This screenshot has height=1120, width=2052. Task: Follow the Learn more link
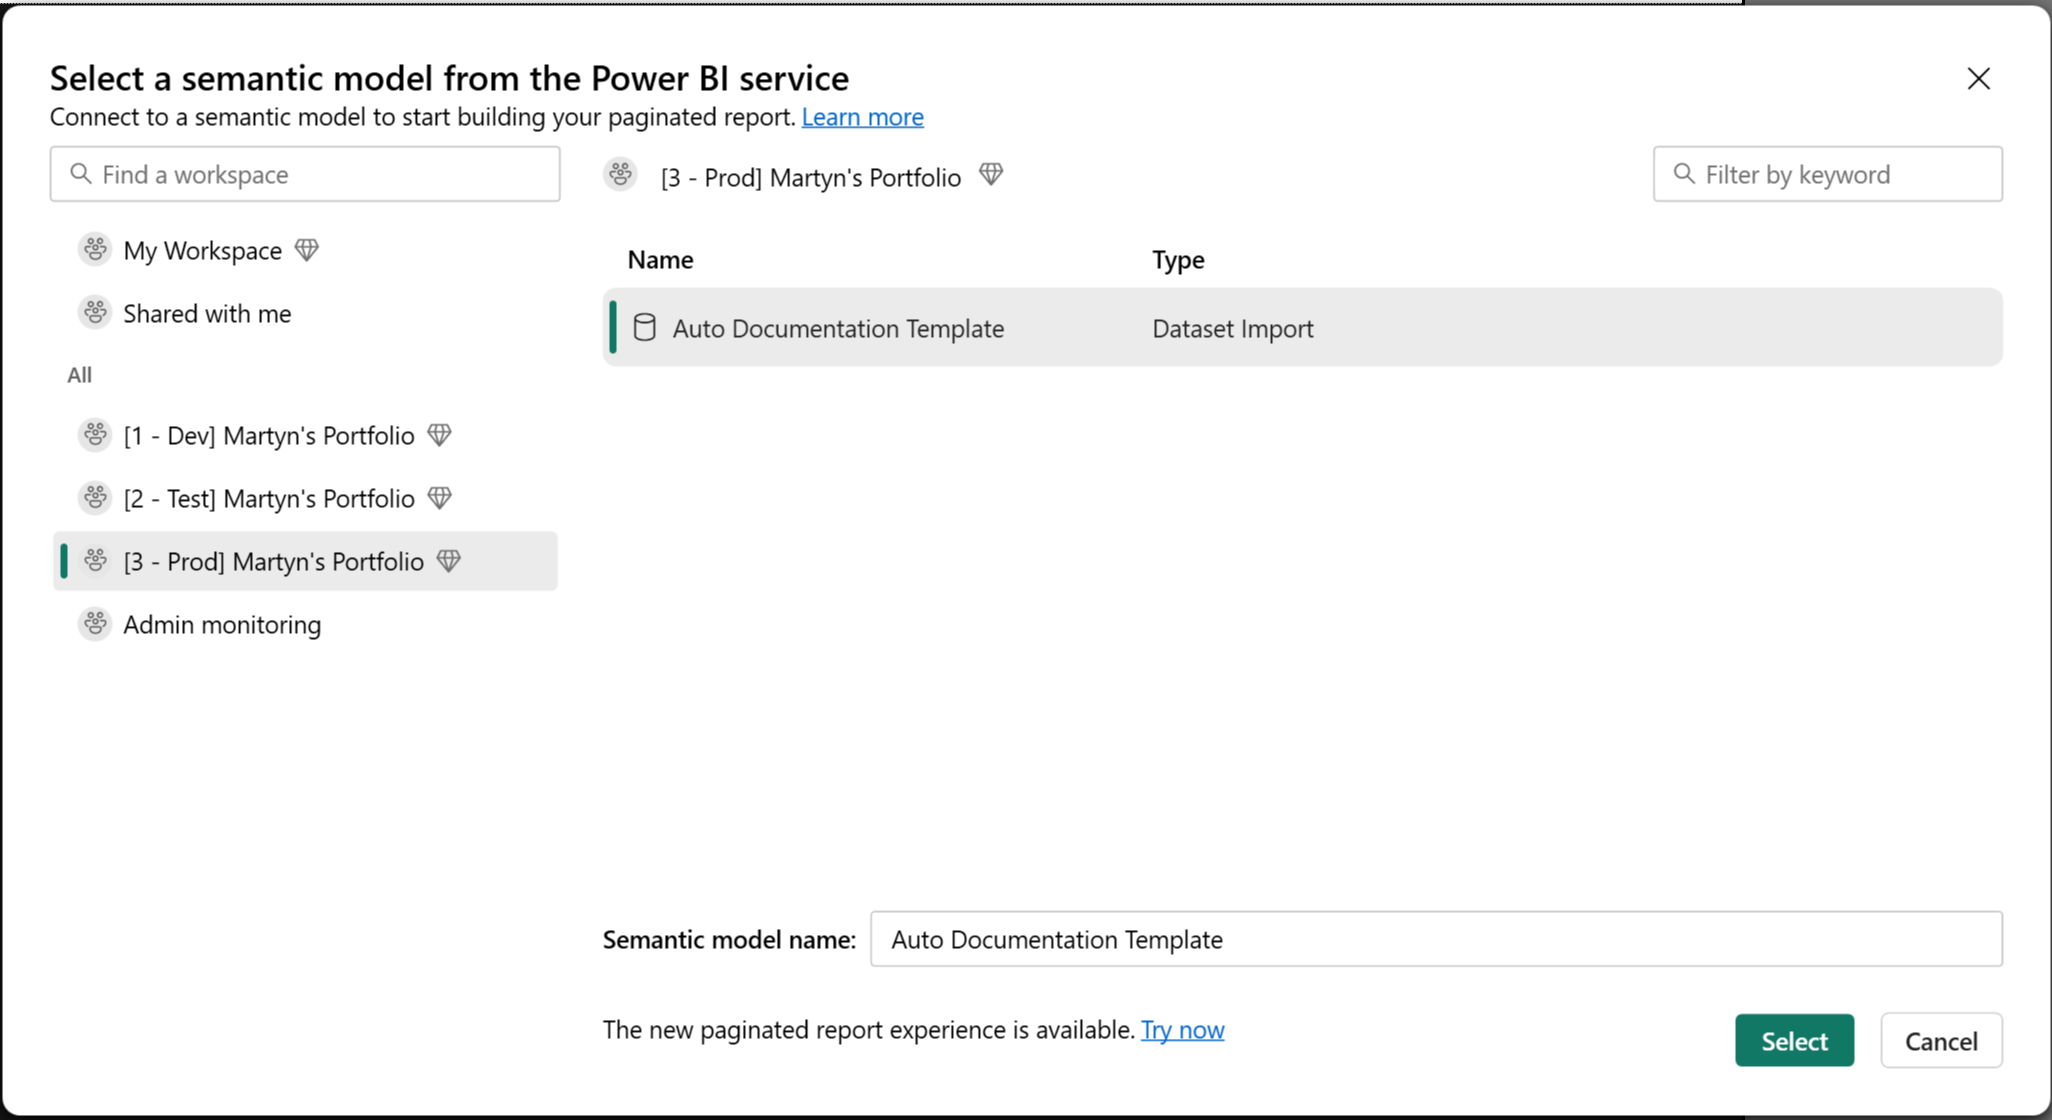pyautogui.click(x=863, y=117)
